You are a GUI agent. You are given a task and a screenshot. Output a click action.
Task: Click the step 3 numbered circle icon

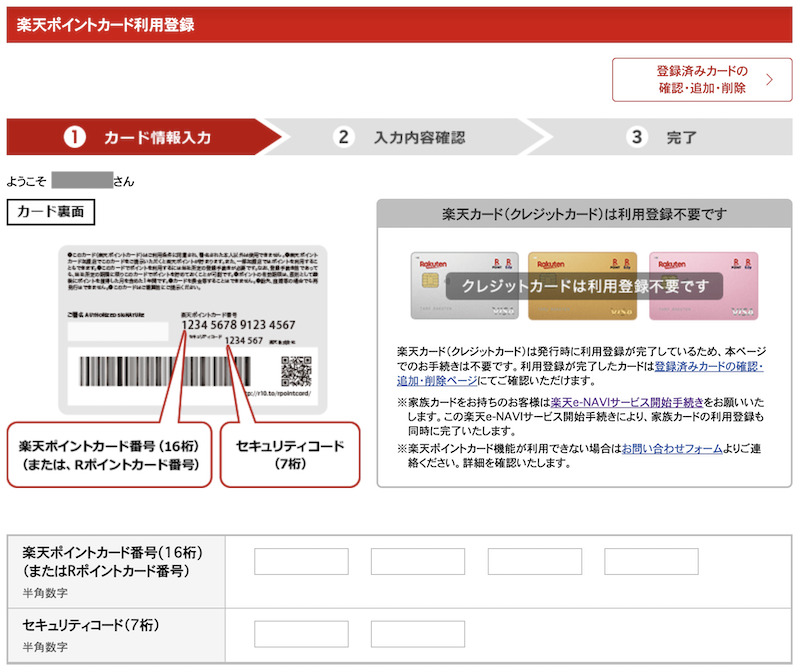[637, 141]
